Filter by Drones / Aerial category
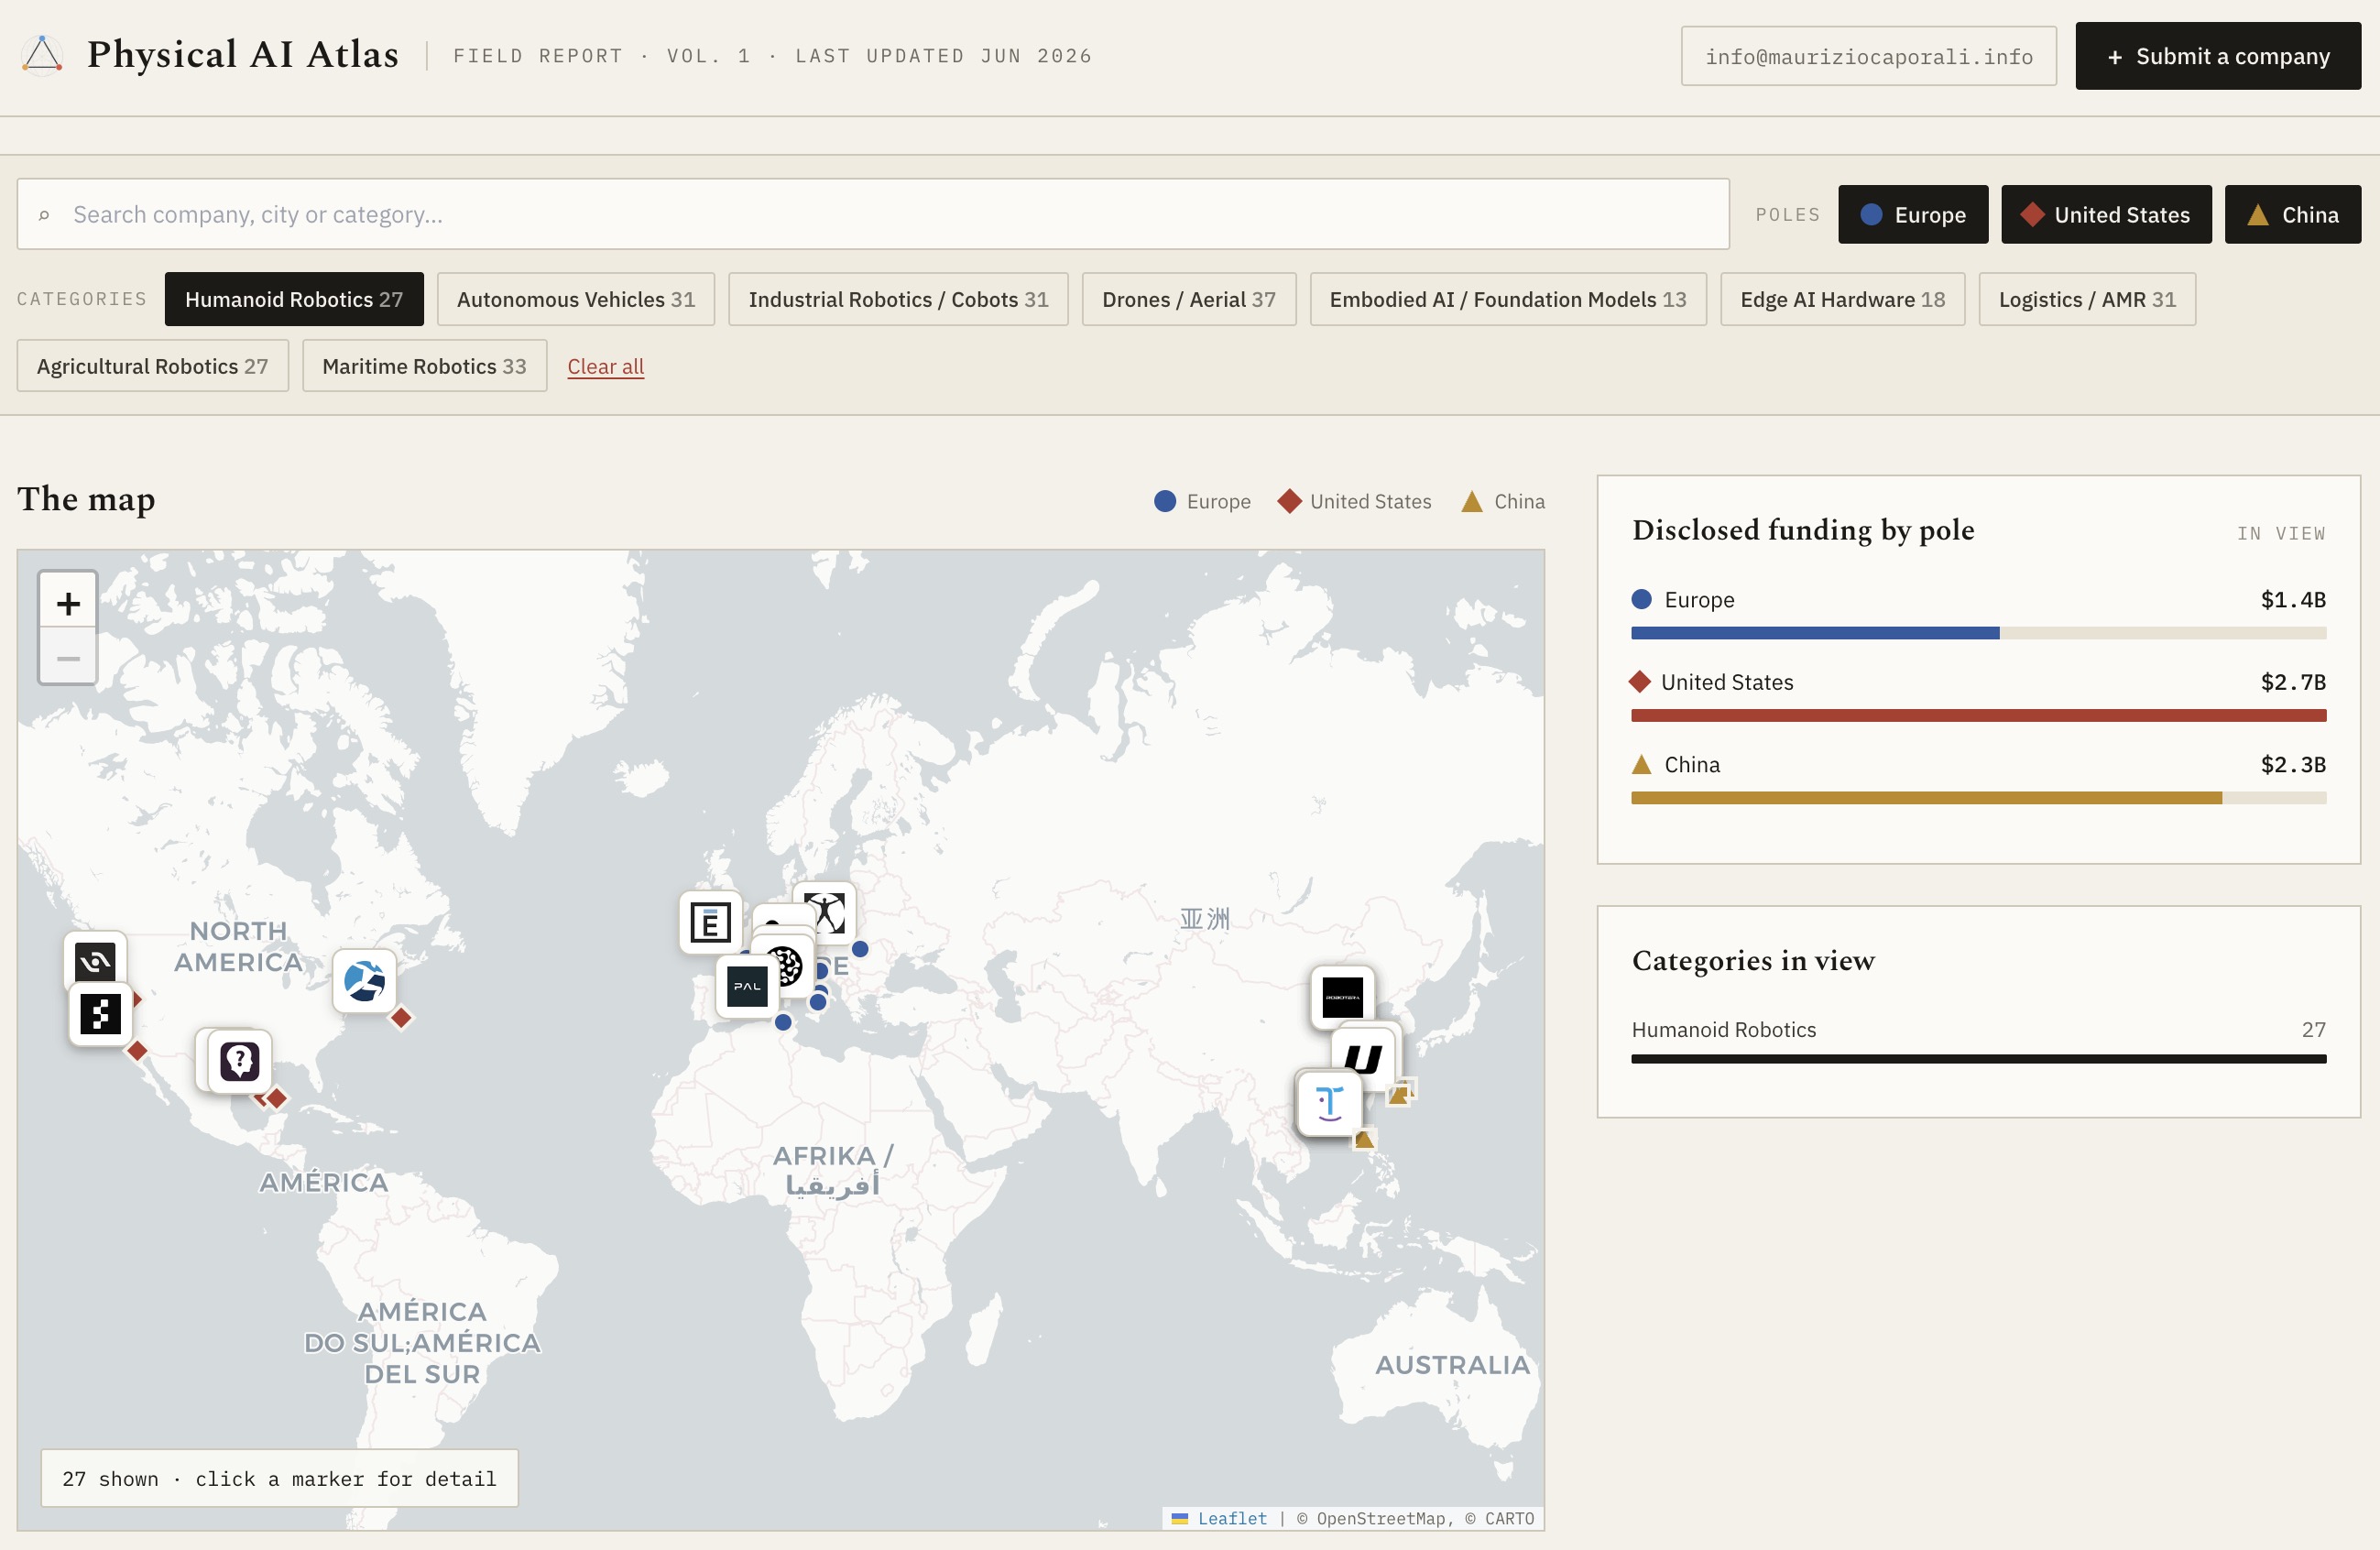This screenshot has width=2380, height=1550. coord(1189,299)
